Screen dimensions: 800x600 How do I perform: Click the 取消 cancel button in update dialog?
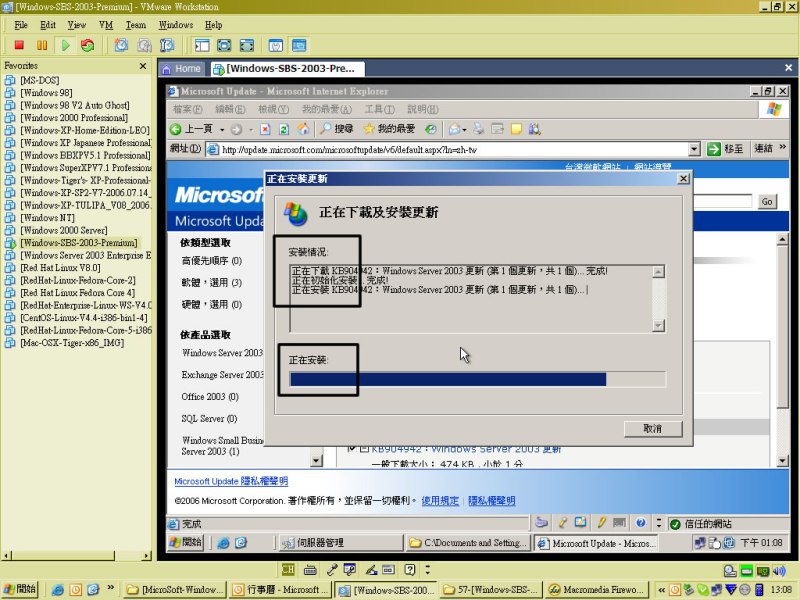(653, 429)
